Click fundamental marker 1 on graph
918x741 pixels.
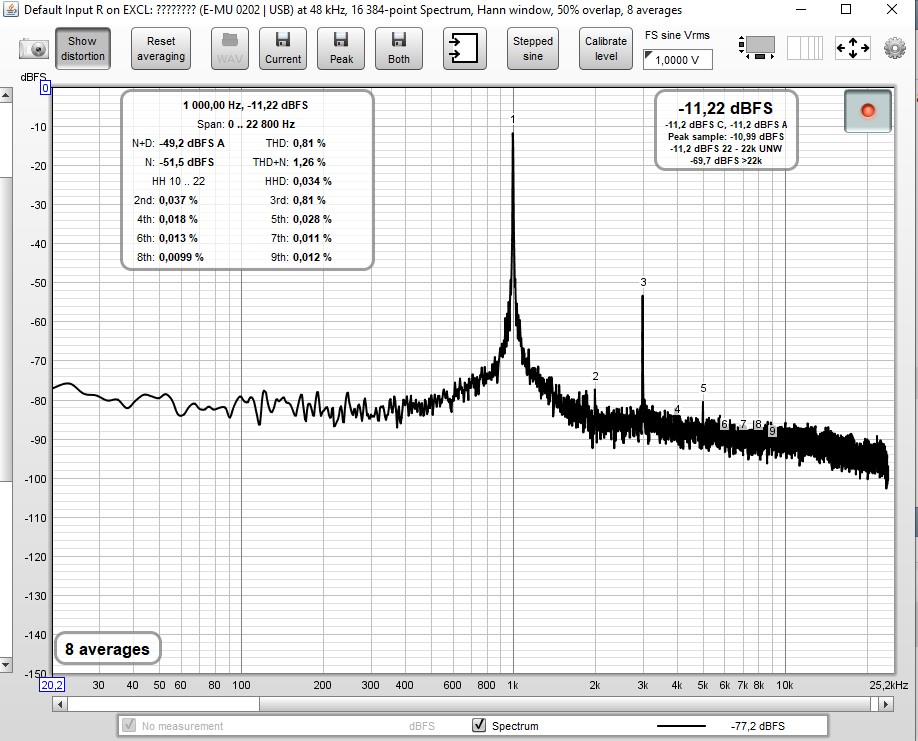pos(513,119)
